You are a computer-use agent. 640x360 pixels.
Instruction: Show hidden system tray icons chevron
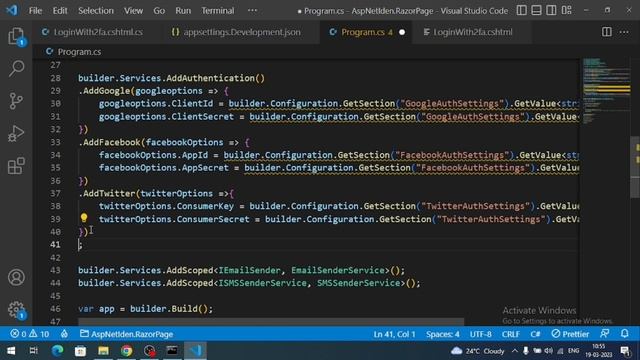(515, 351)
